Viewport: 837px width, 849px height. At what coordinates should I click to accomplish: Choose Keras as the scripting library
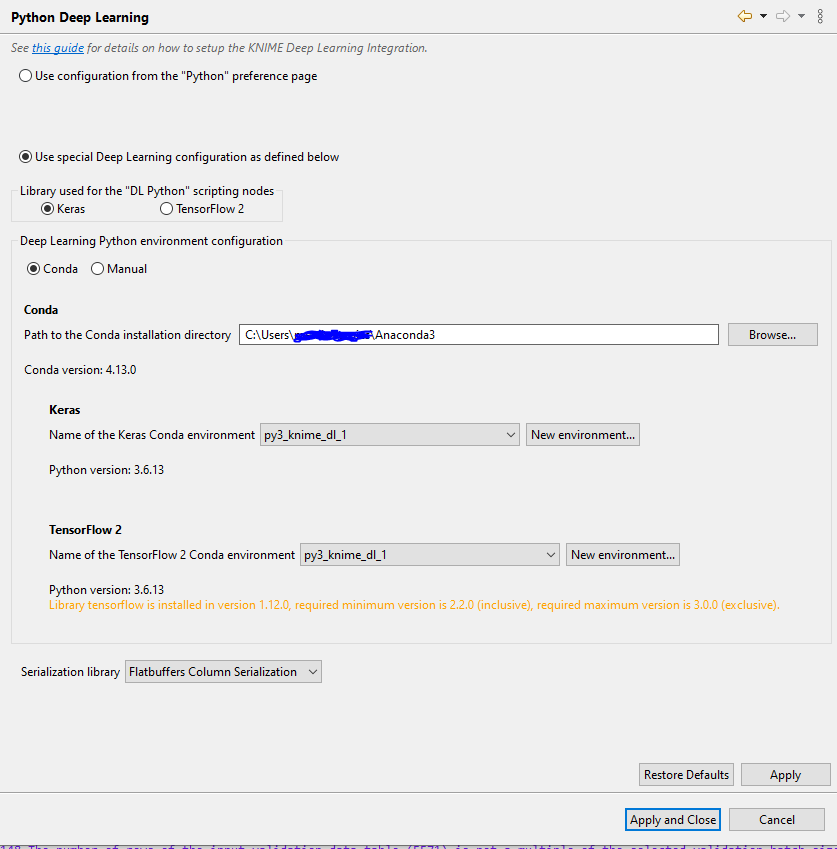click(47, 209)
